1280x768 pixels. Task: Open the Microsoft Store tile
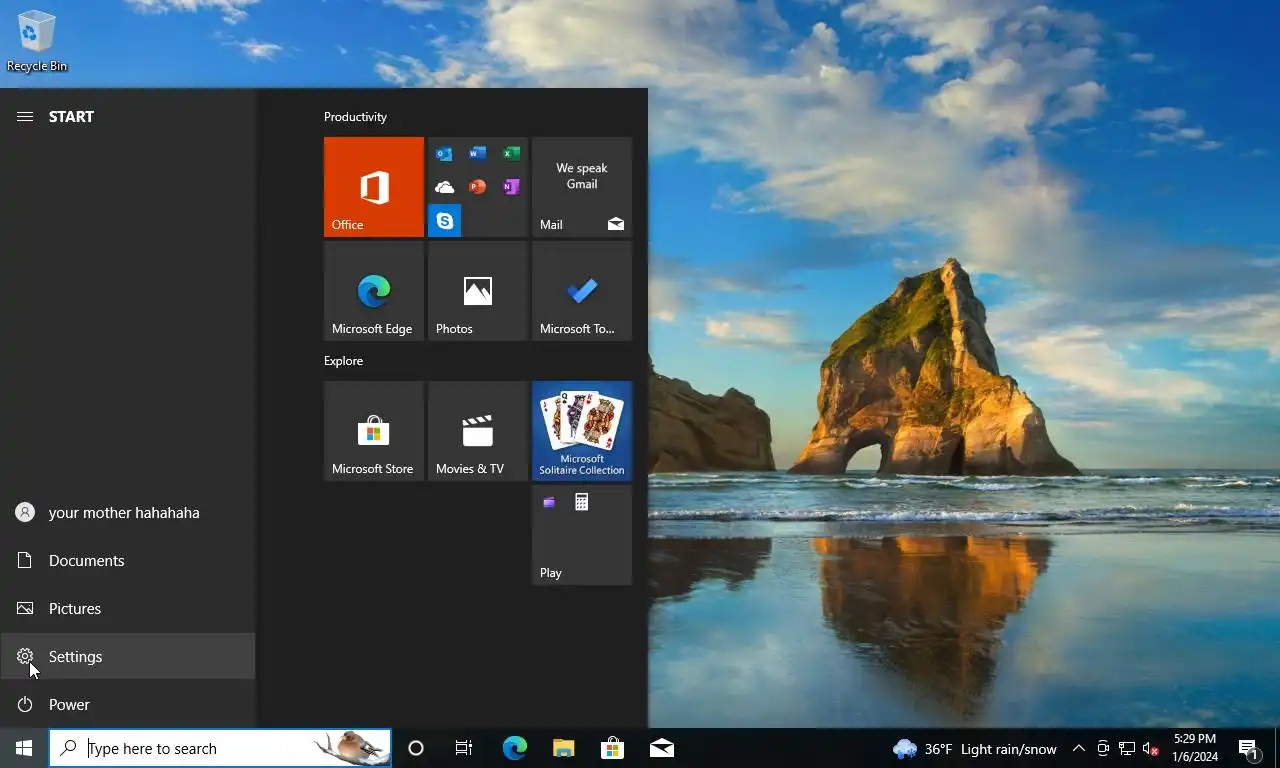pos(374,431)
